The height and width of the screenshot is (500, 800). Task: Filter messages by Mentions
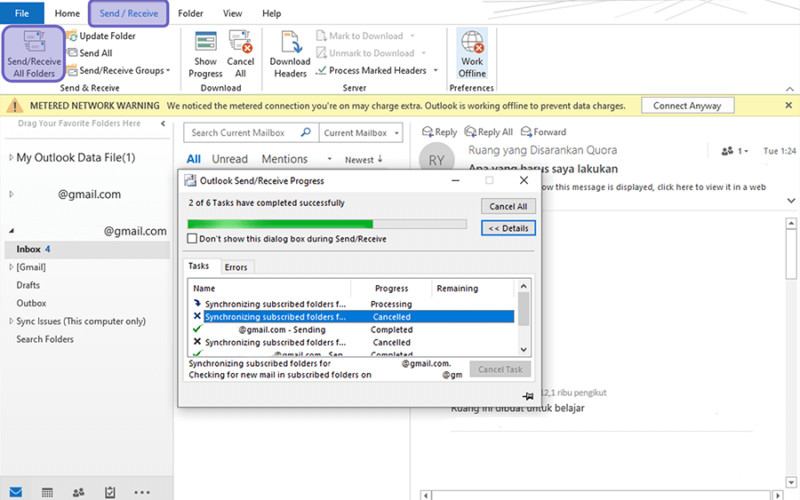(x=284, y=159)
